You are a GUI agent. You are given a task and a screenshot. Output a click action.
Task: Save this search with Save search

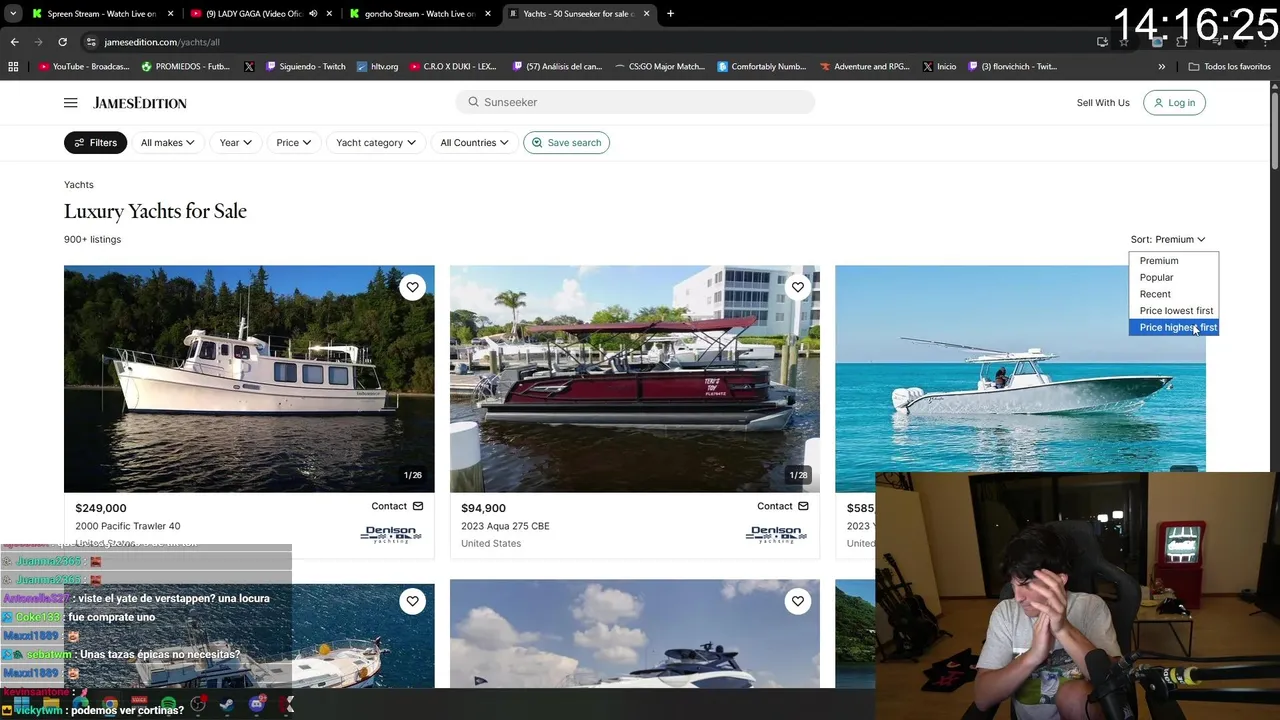[x=566, y=143]
